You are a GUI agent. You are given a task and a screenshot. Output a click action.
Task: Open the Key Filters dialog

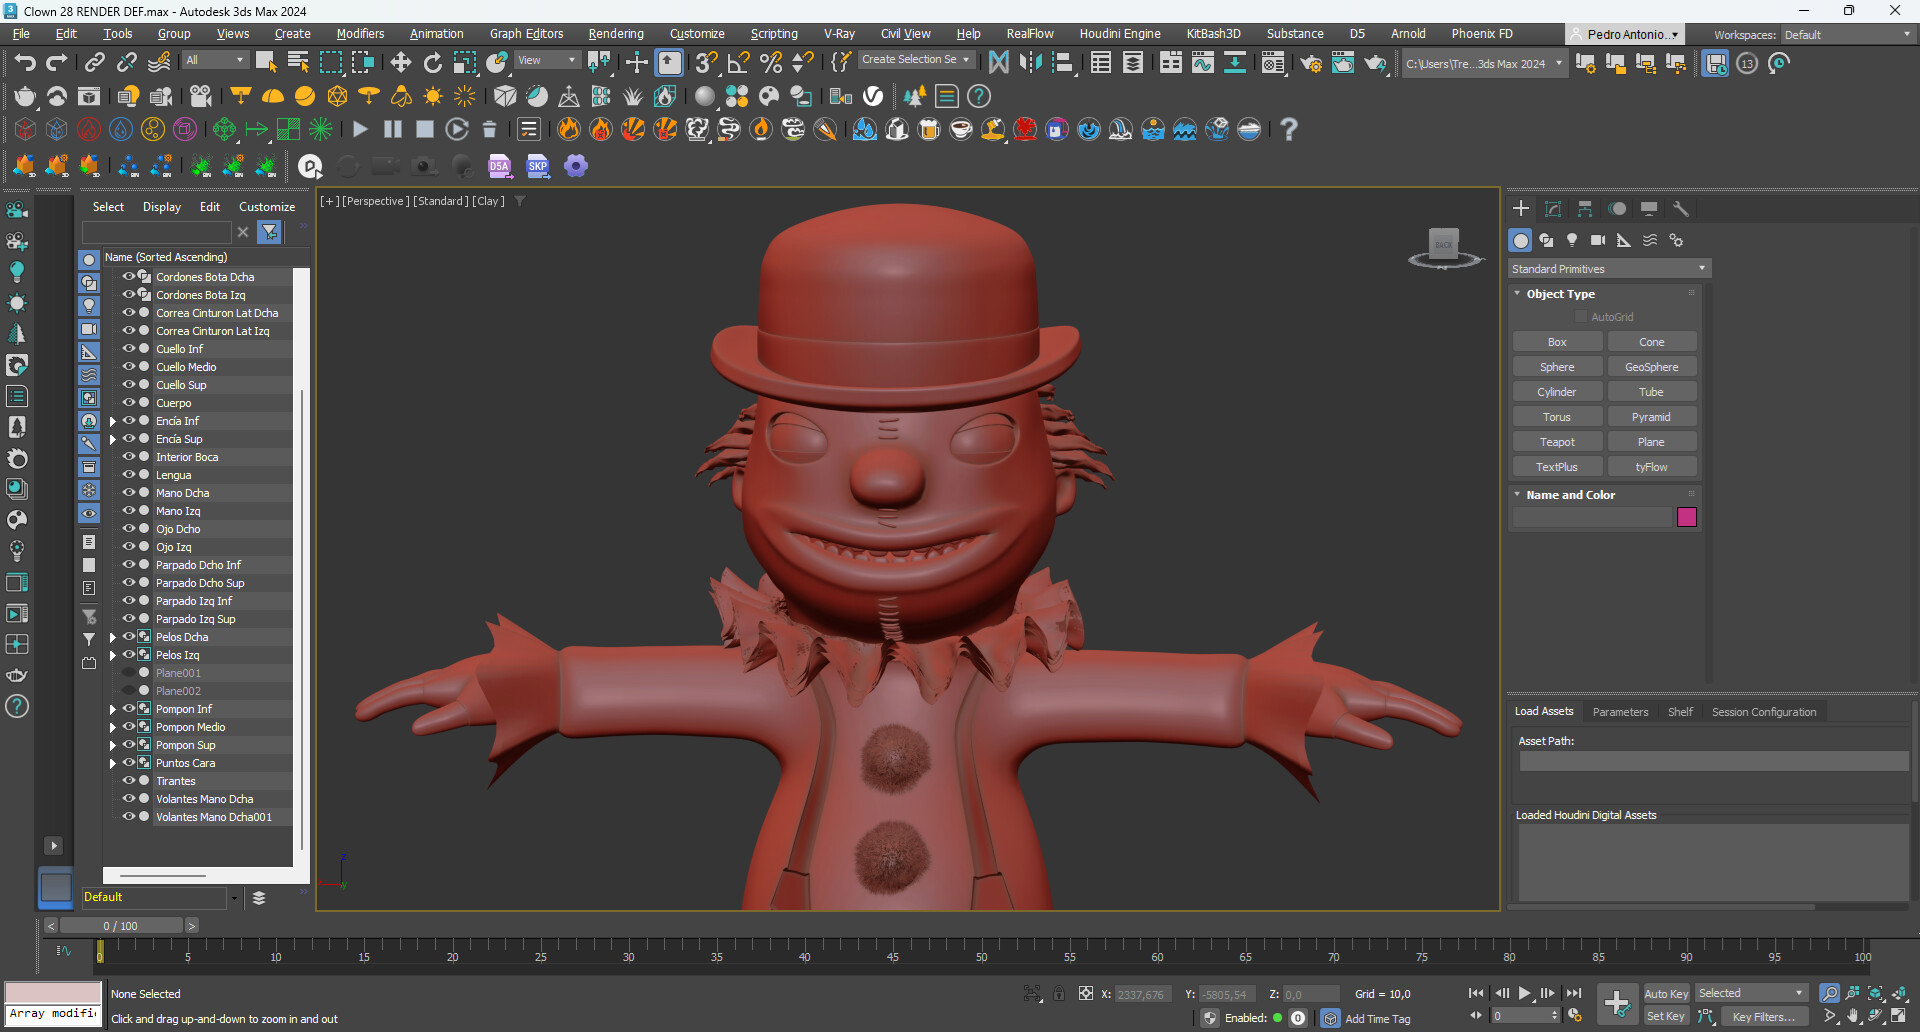1763,1016
